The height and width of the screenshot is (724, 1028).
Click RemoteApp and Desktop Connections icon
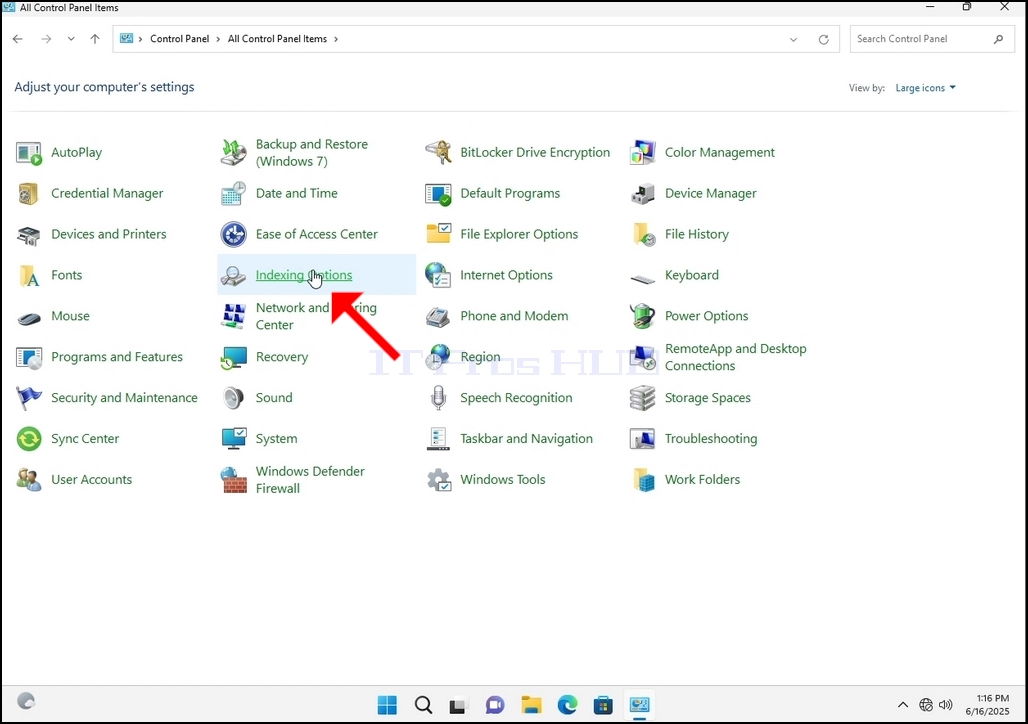pos(642,357)
